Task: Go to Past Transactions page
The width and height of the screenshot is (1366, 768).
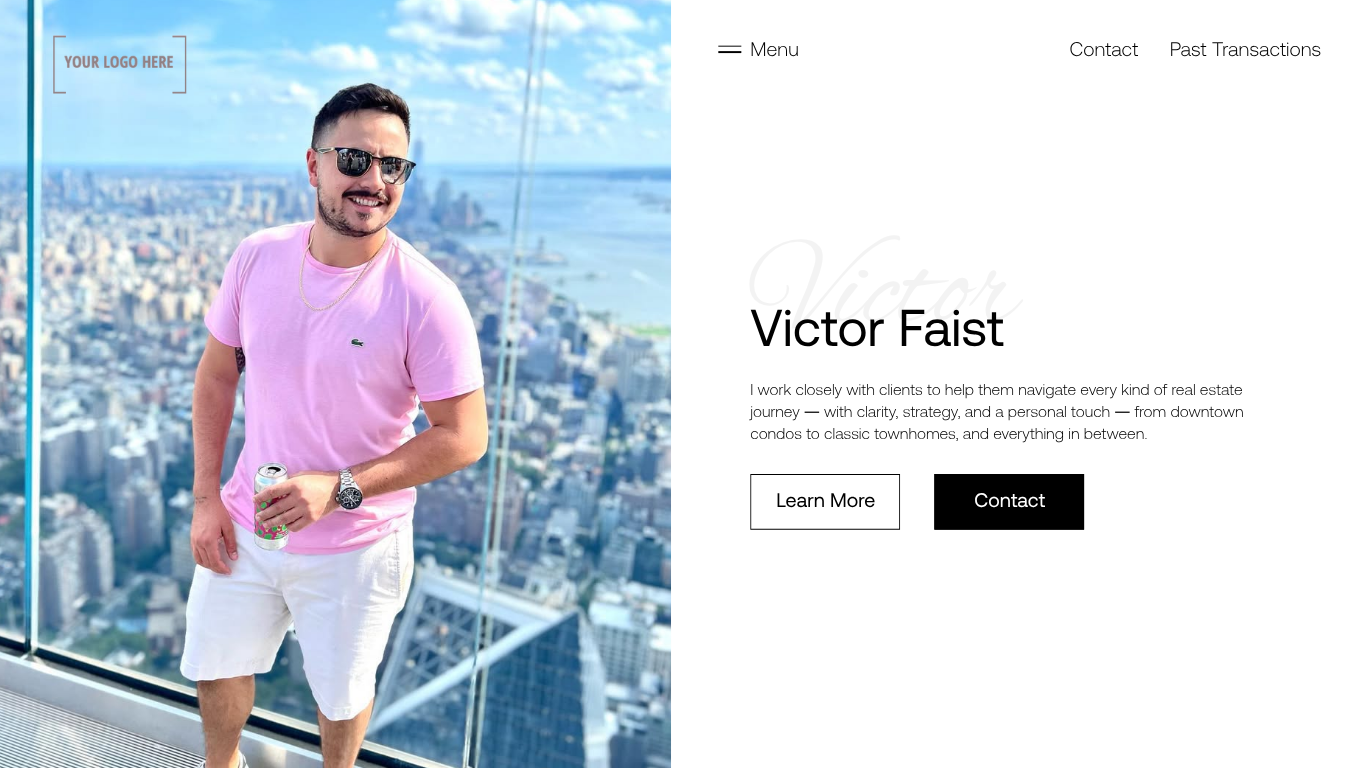Action: coord(1245,50)
